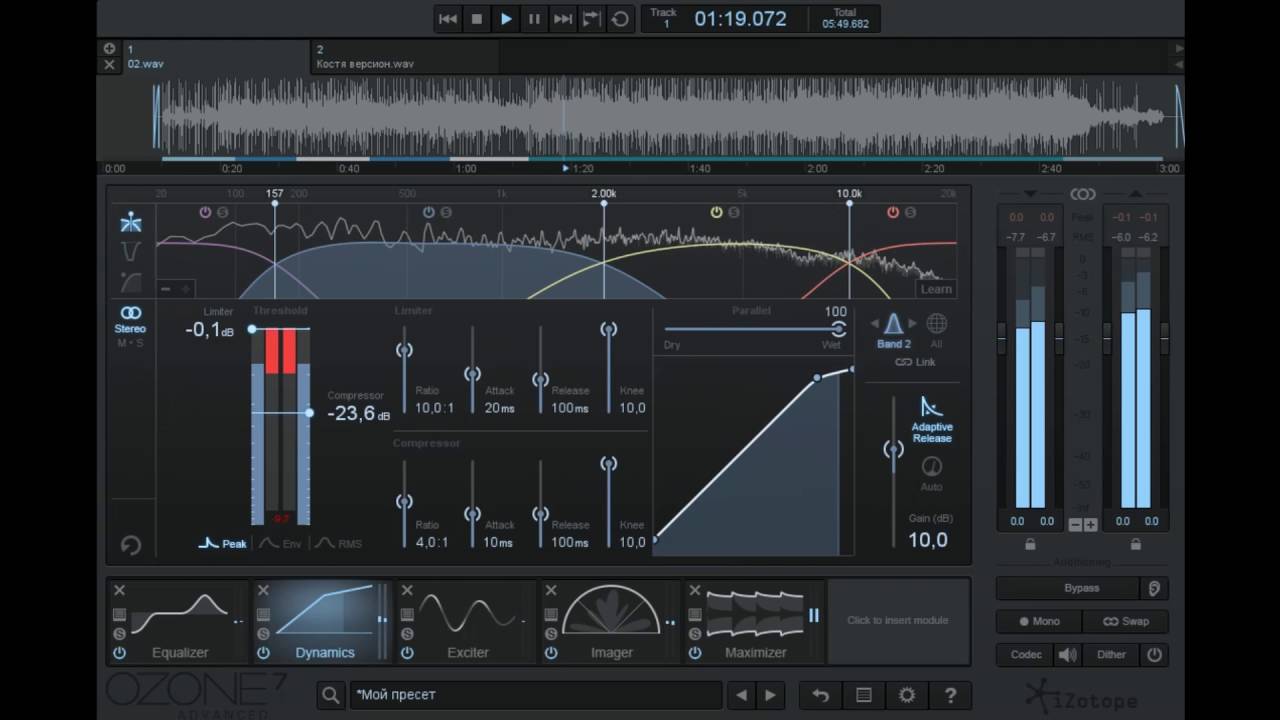The image size is (1280, 720).
Task: Solo band 2 beside the blue power icon
Action: [446, 212]
